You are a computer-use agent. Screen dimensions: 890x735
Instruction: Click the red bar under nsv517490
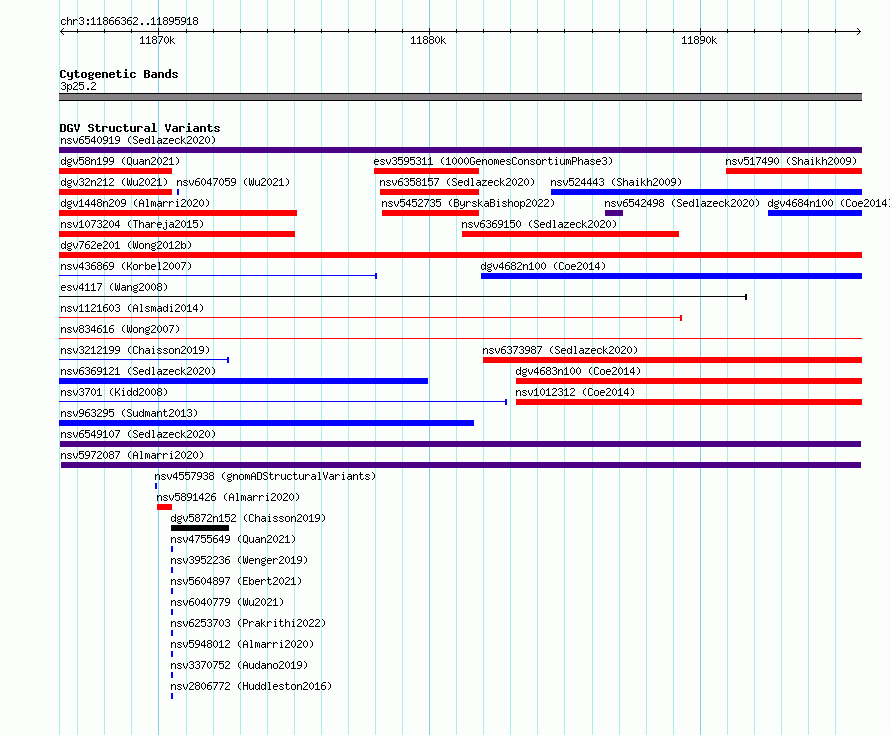tap(794, 171)
